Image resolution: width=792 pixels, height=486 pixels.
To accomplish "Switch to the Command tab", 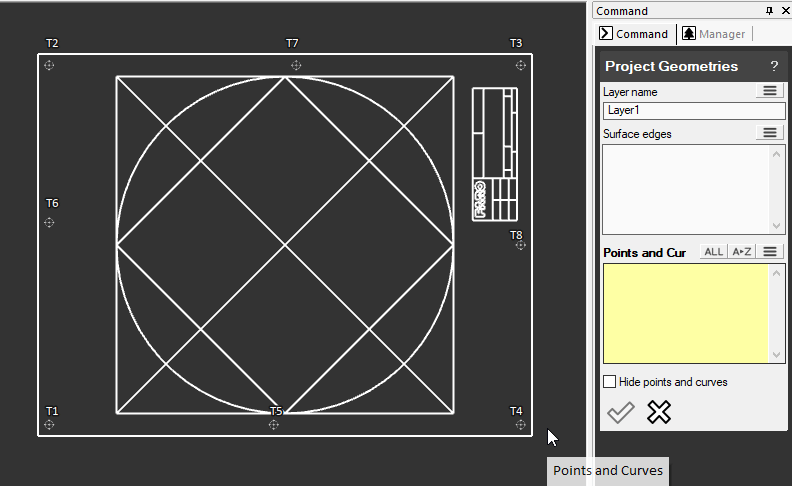I will click(634, 34).
